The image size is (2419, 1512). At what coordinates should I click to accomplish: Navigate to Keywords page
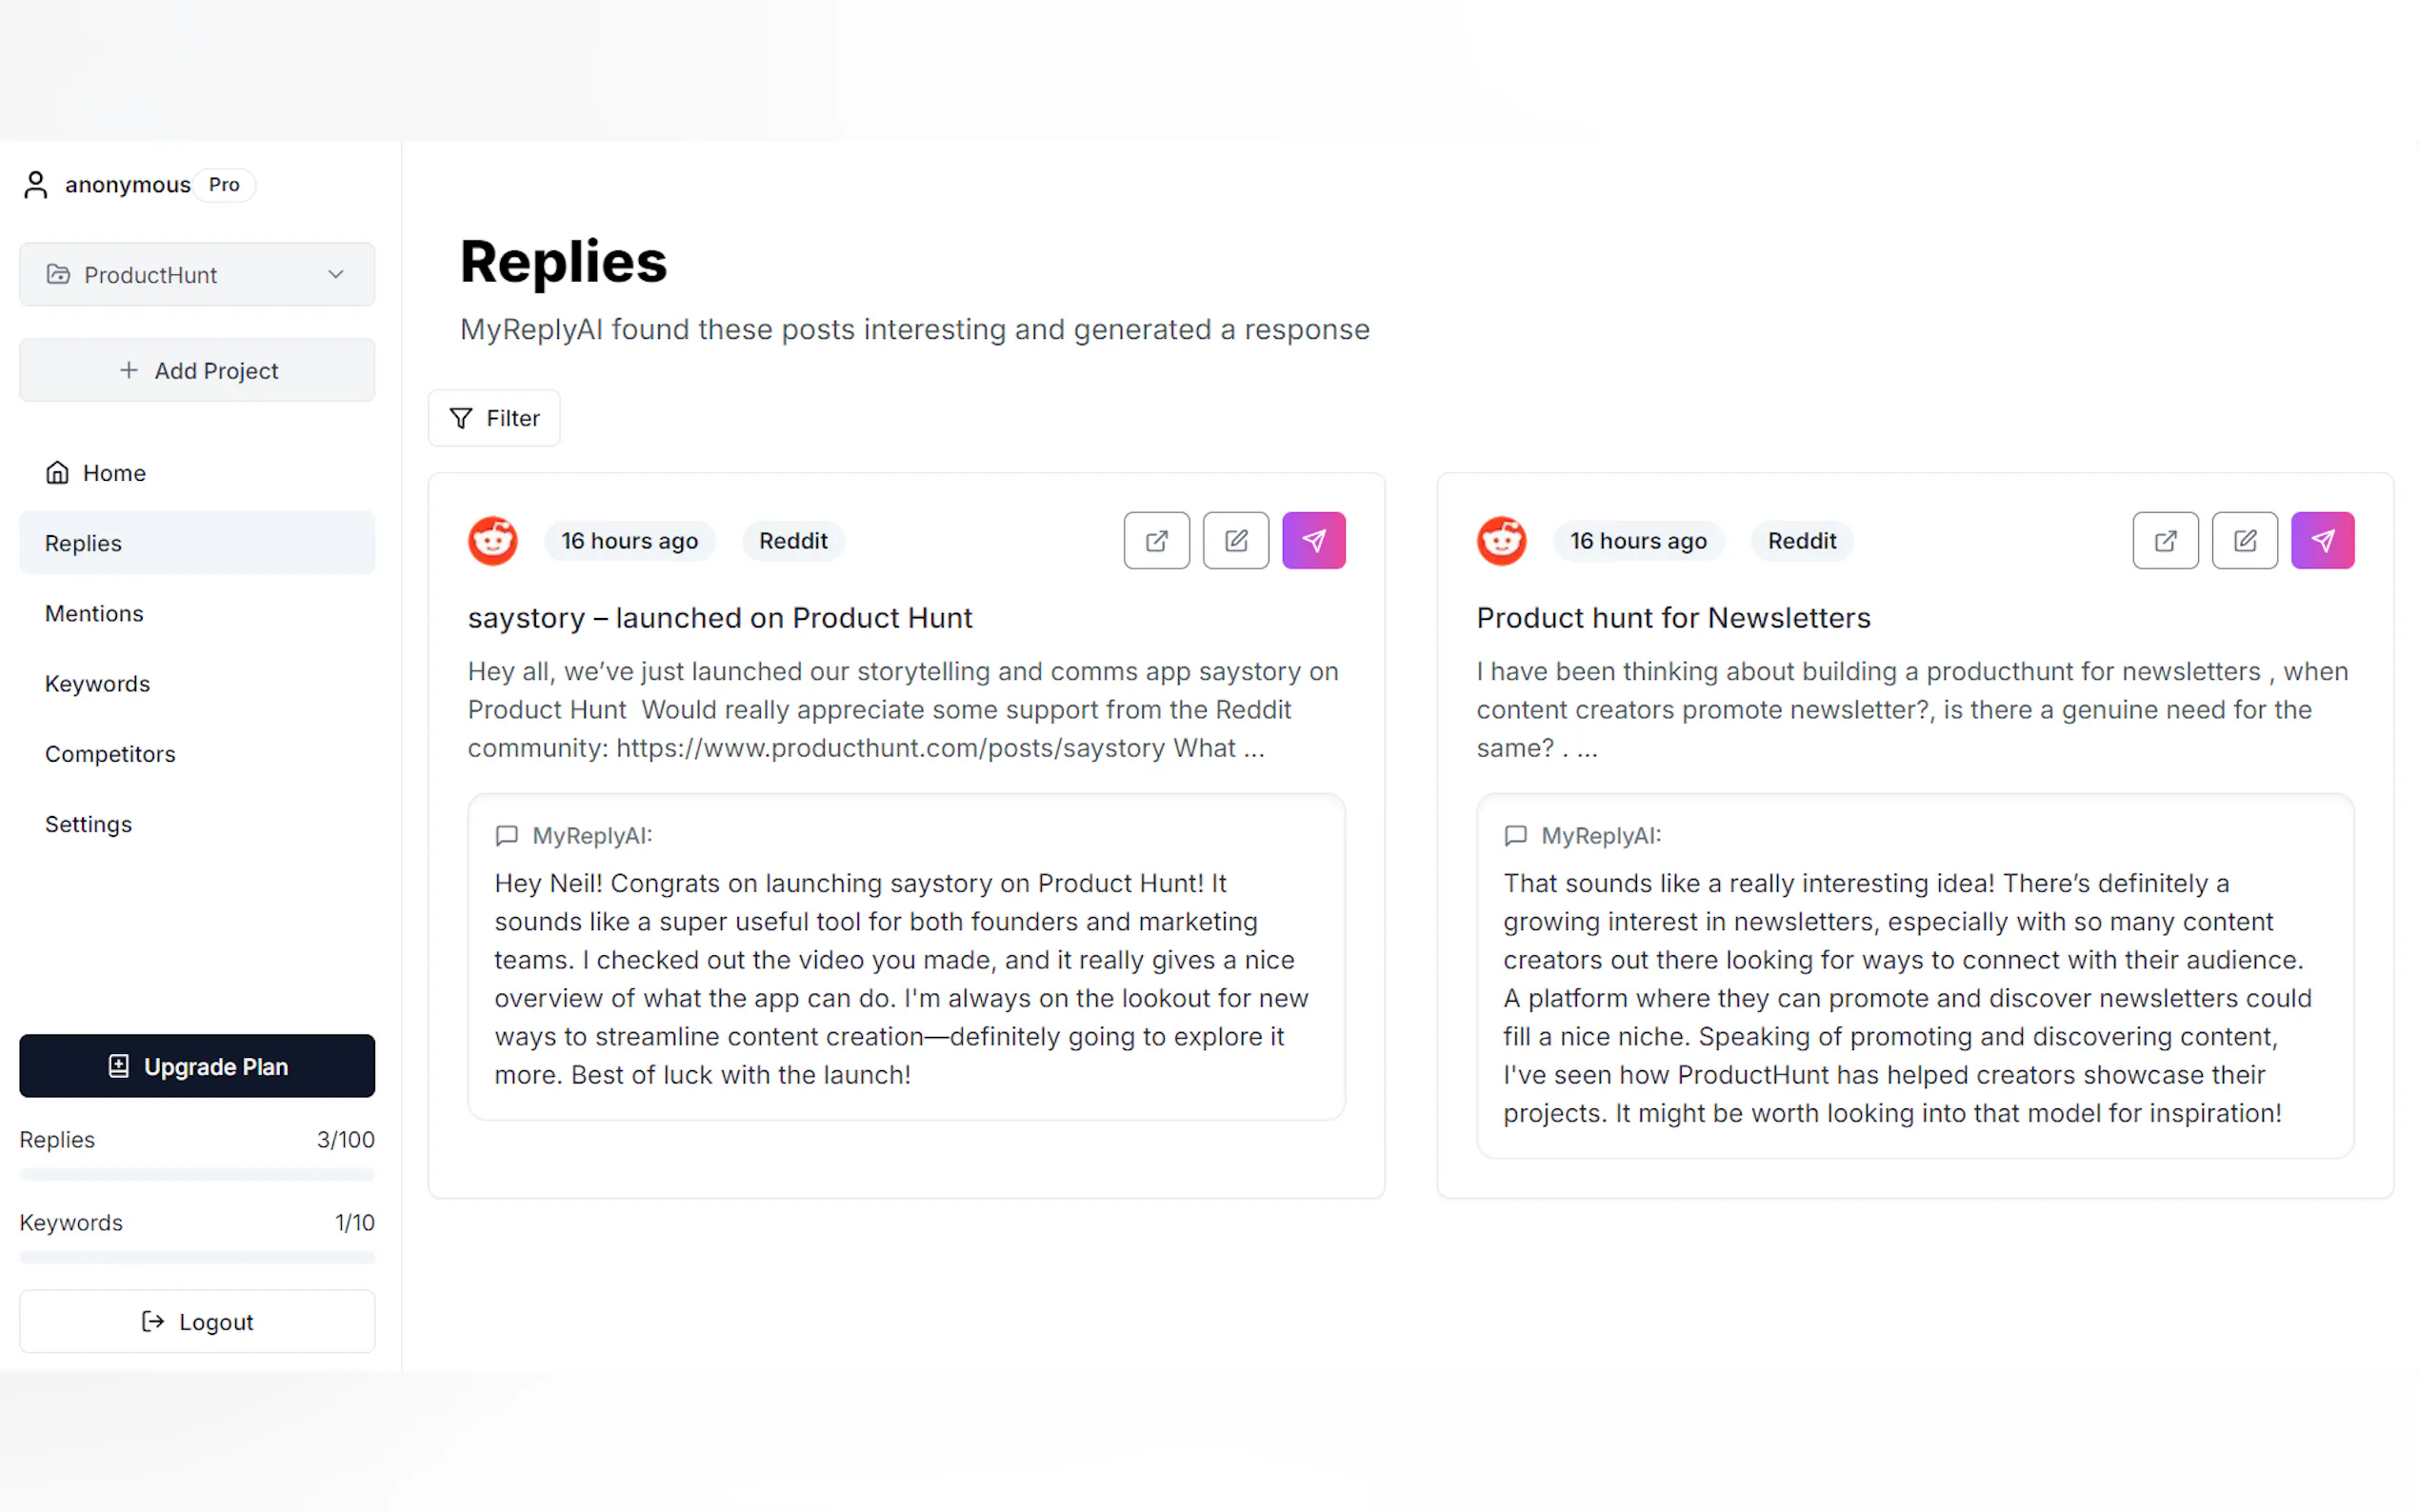tap(97, 684)
